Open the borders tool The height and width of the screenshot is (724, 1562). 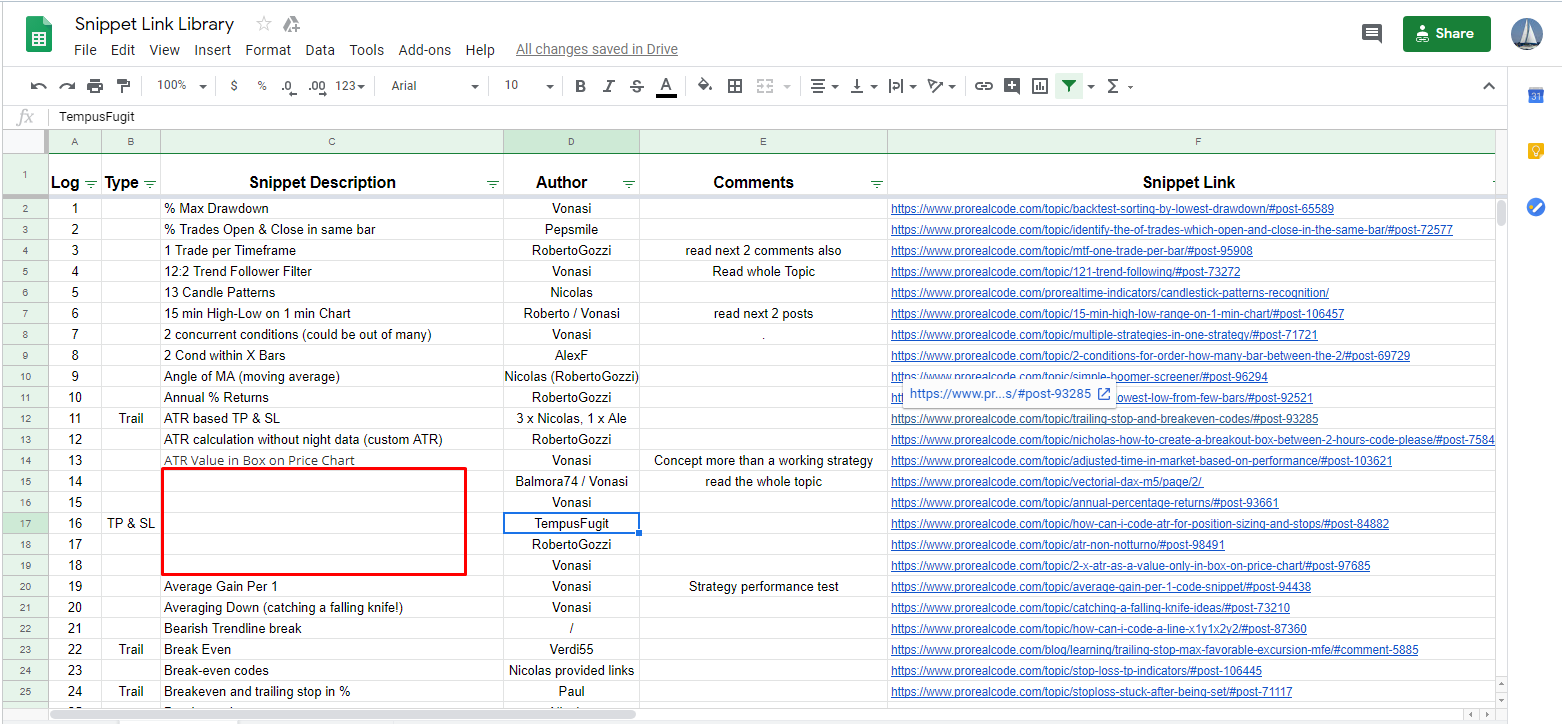(x=735, y=86)
